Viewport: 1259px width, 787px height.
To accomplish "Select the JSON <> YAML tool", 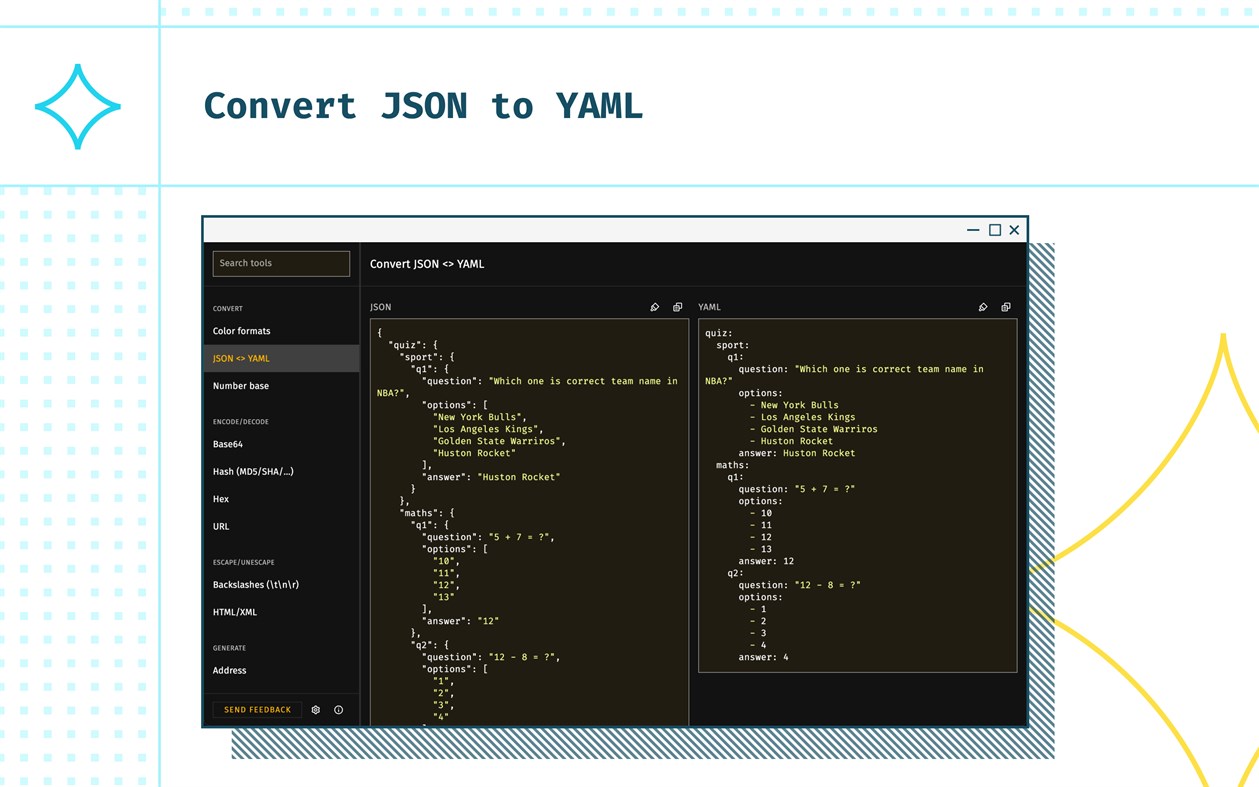I will tap(281, 358).
